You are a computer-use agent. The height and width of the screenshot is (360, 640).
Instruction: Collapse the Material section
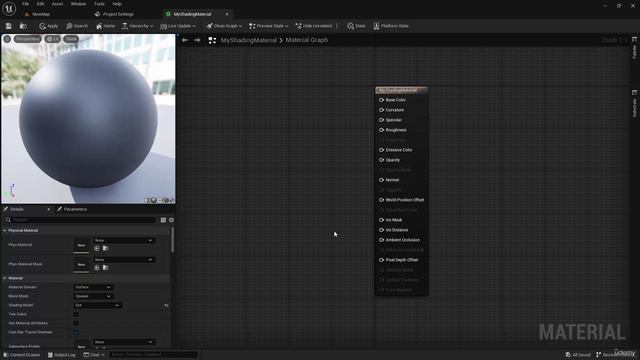pyautogui.click(x=5, y=278)
